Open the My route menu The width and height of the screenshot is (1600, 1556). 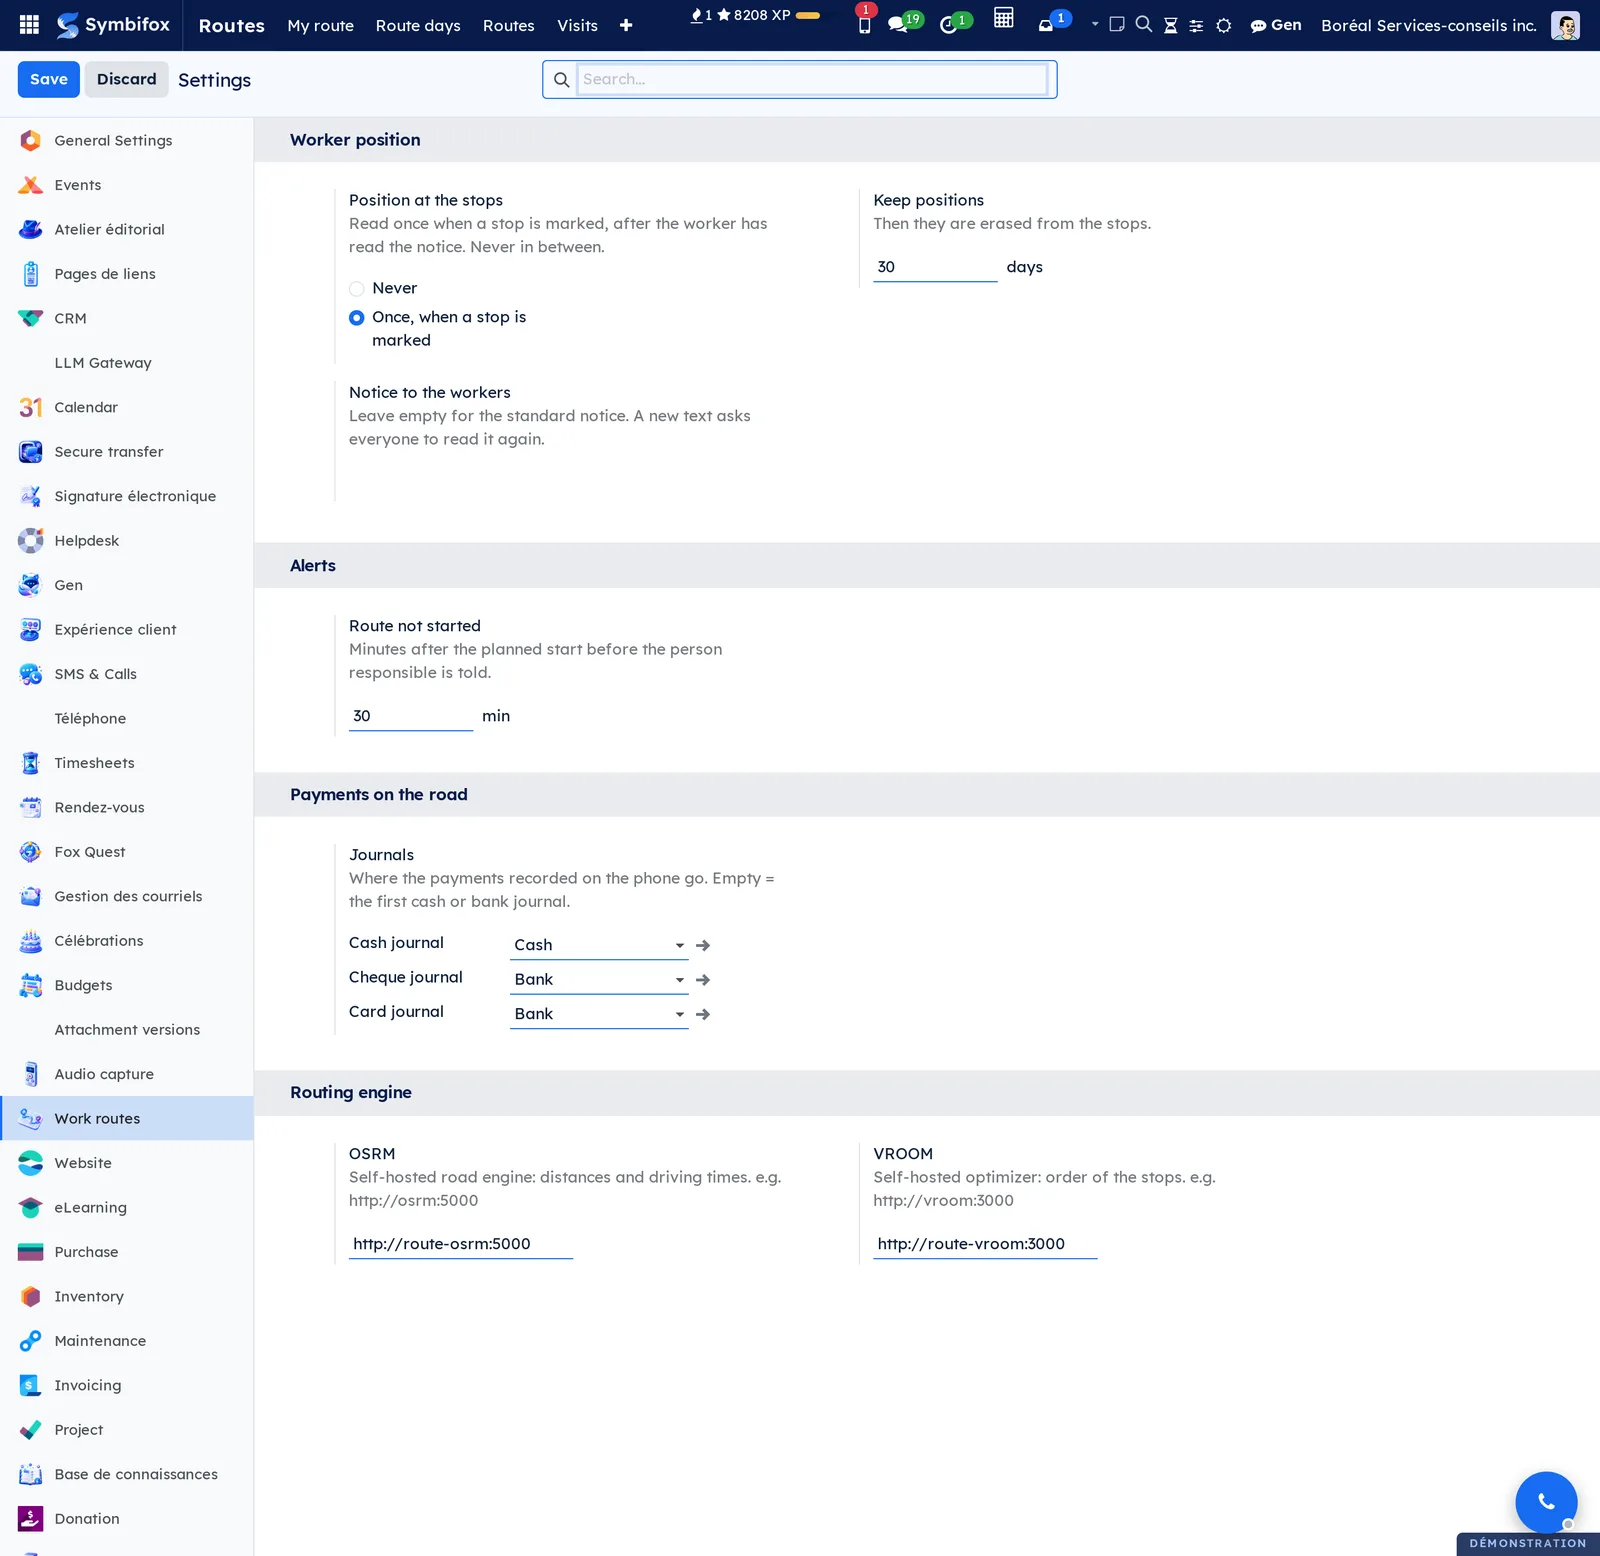[321, 25]
